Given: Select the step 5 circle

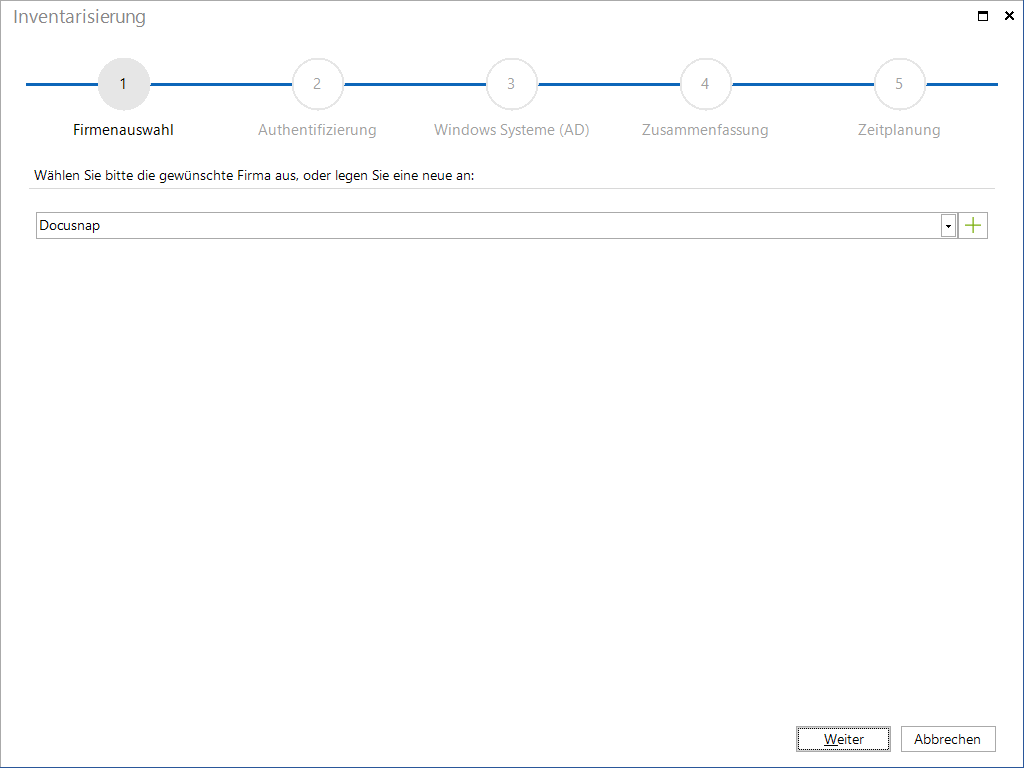Looking at the screenshot, I should 899,84.
